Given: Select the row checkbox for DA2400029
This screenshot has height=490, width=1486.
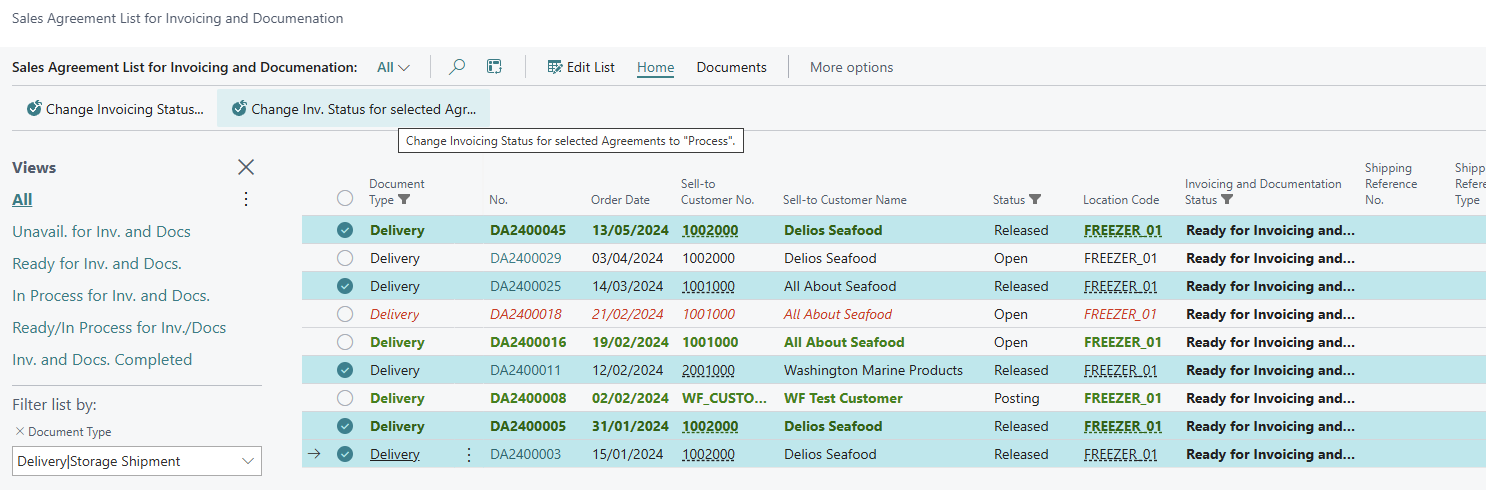Looking at the screenshot, I should pyautogui.click(x=345, y=258).
